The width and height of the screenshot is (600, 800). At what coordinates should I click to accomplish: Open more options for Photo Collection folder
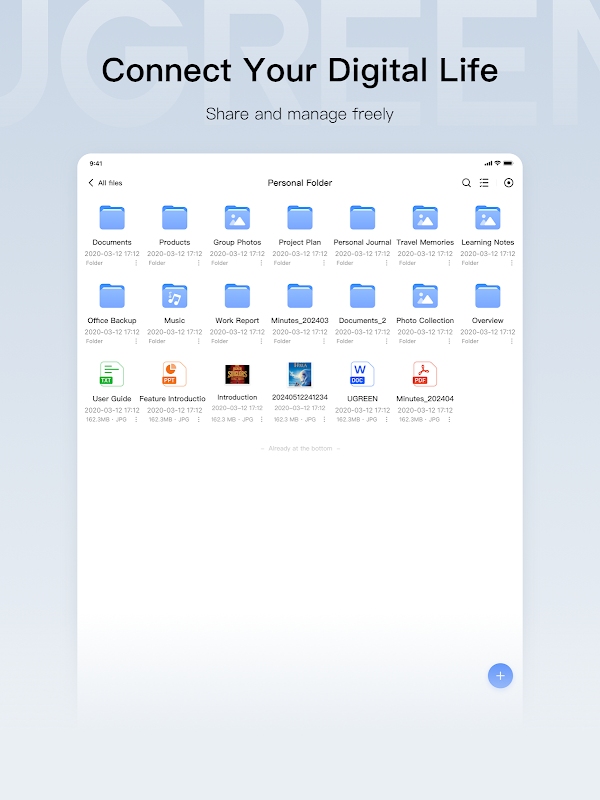click(x=449, y=341)
